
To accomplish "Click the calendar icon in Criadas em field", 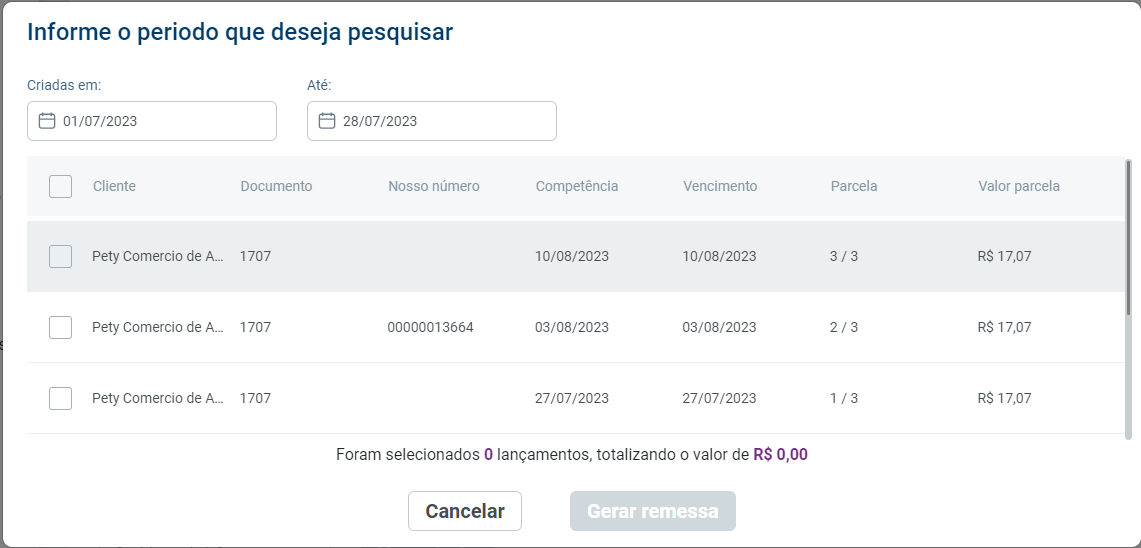I will coord(47,121).
